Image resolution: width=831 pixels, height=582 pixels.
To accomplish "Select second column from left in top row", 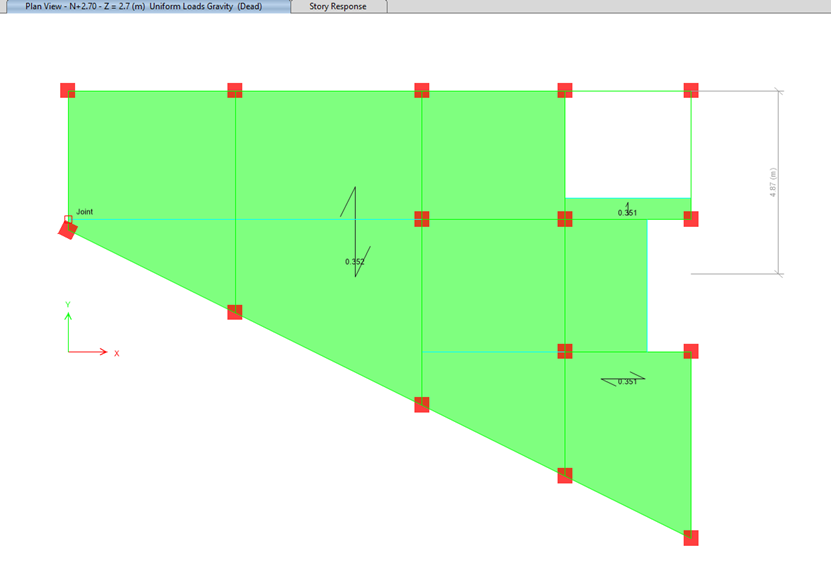I will click(x=234, y=90).
